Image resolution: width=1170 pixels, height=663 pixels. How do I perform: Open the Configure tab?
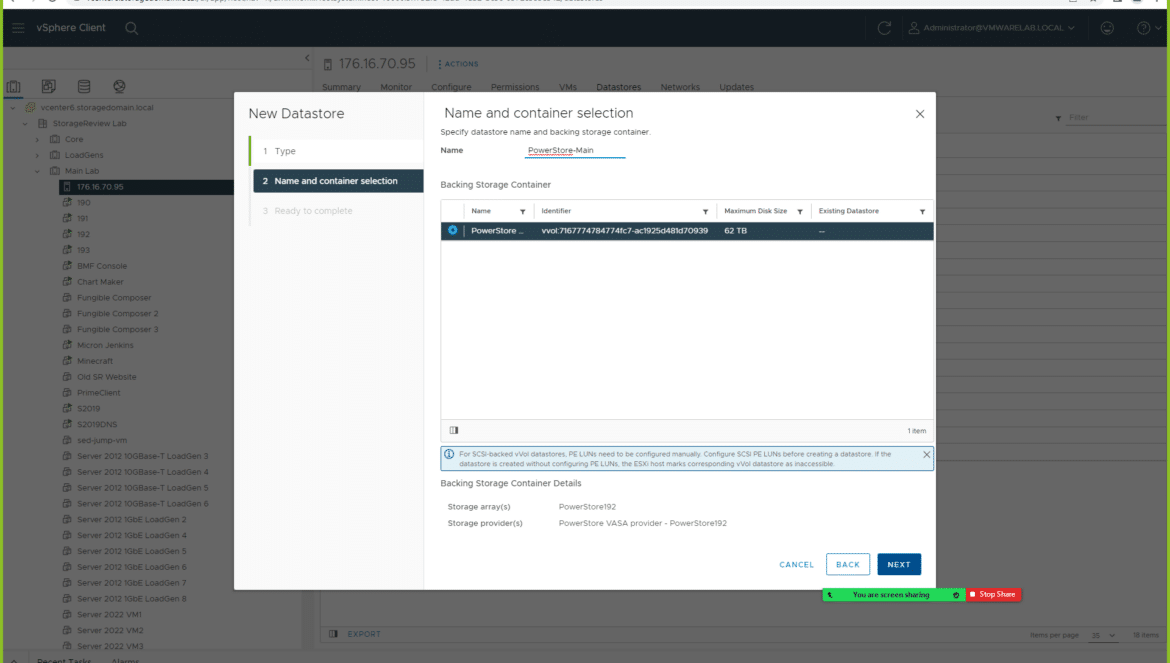[x=451, y=87]
